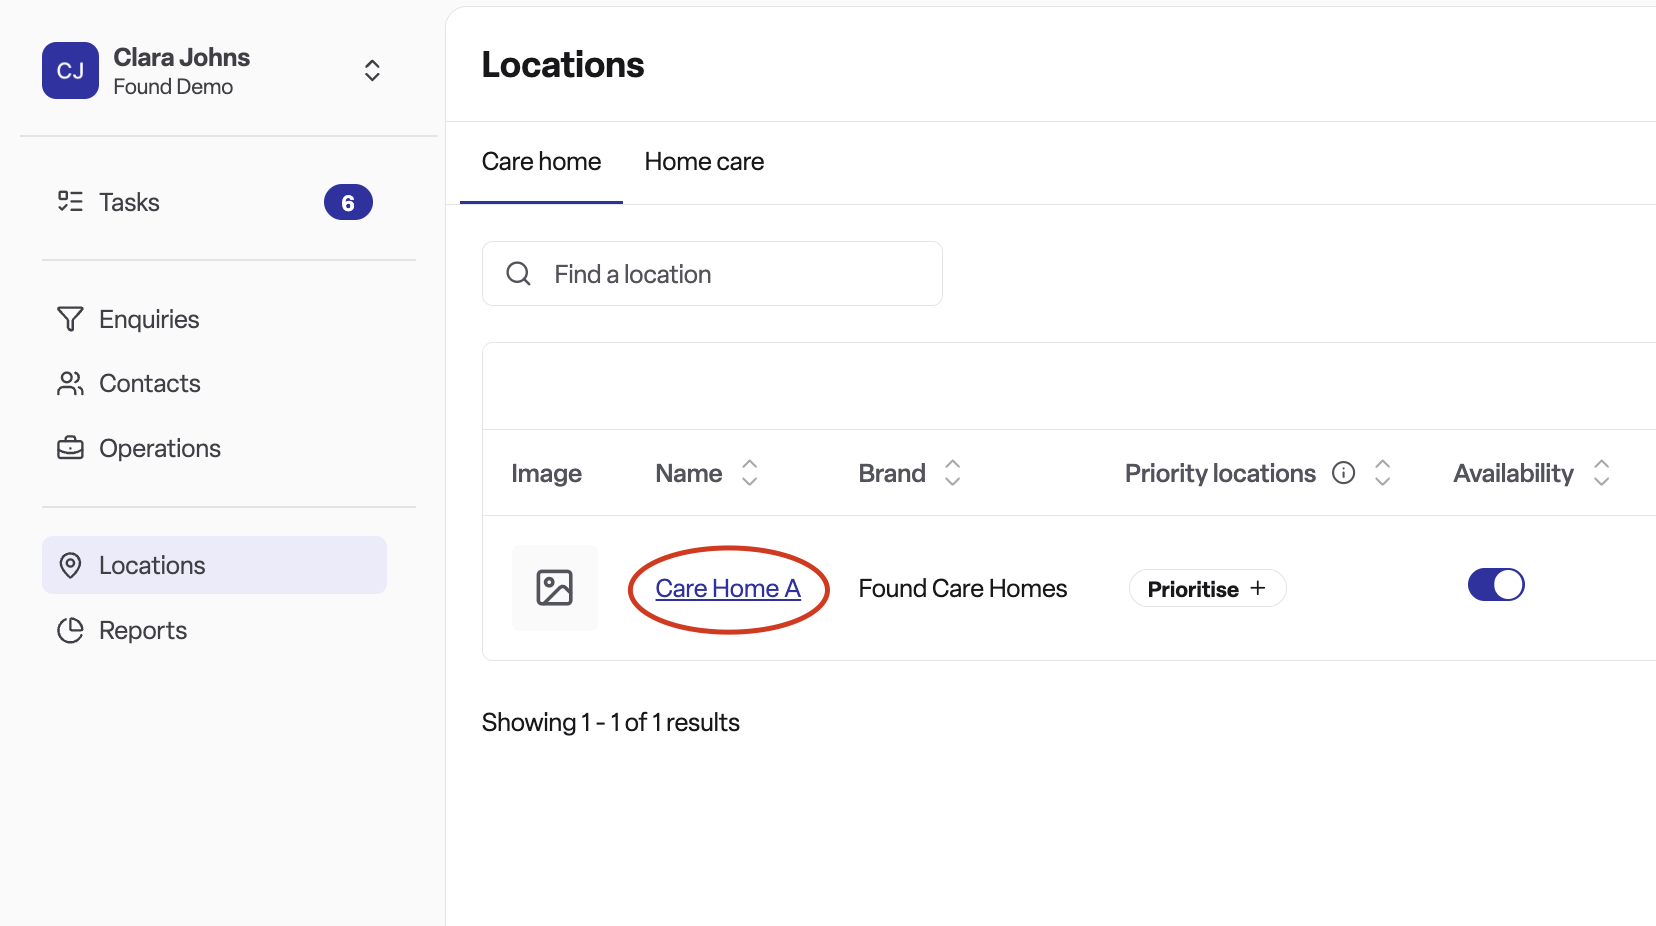Sort by Availability column arrows
This screenshot has height=926, width=1656.
pos(1601,473)
